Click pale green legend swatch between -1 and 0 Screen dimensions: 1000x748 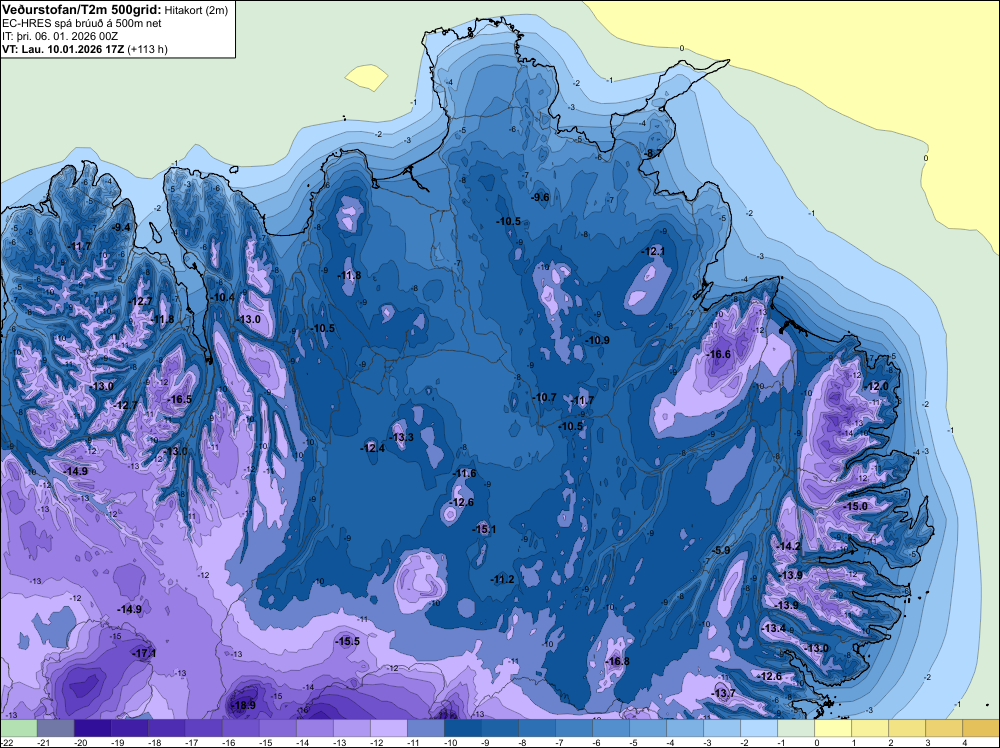click(795, 728)
